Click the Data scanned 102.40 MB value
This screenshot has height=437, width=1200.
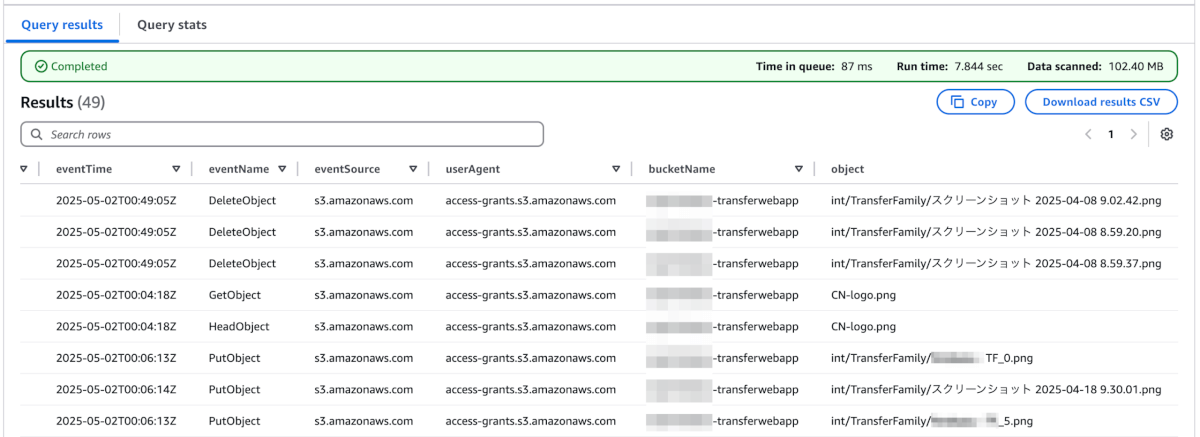click(x=1135, y=66)
